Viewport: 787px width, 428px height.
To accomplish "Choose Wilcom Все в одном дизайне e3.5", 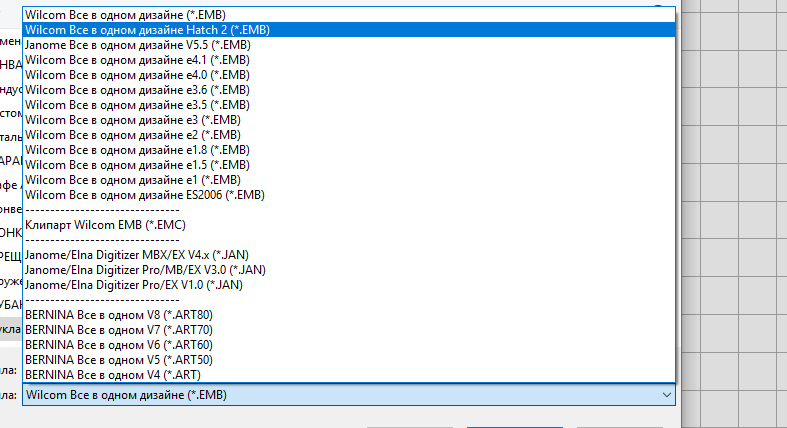I will [349, 105].
